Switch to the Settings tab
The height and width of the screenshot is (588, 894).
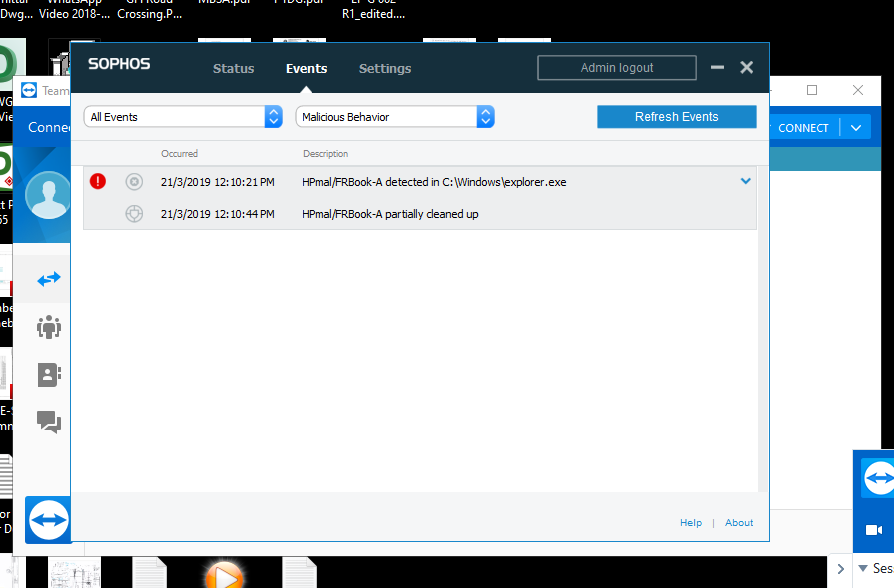385,69
